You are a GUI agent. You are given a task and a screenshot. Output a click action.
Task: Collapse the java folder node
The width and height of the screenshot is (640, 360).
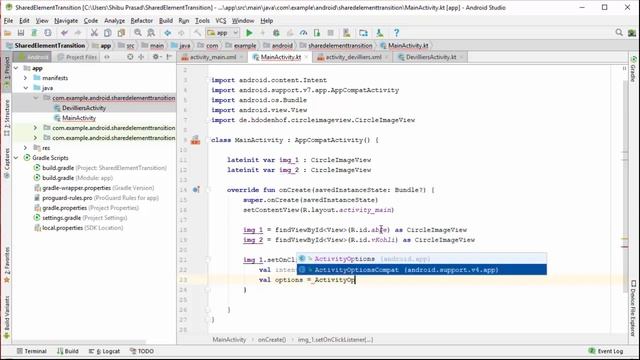(x=26, y=88)
